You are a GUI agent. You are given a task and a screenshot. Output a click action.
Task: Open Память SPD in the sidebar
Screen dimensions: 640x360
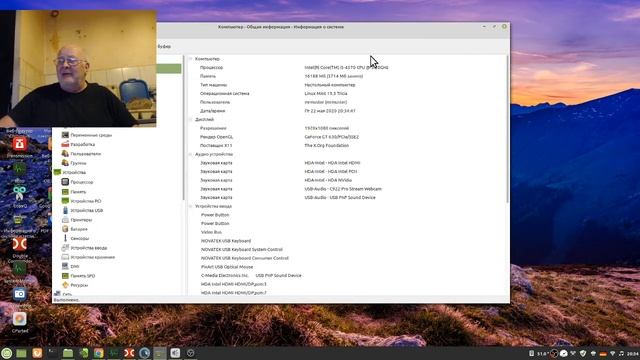[82, 276]
